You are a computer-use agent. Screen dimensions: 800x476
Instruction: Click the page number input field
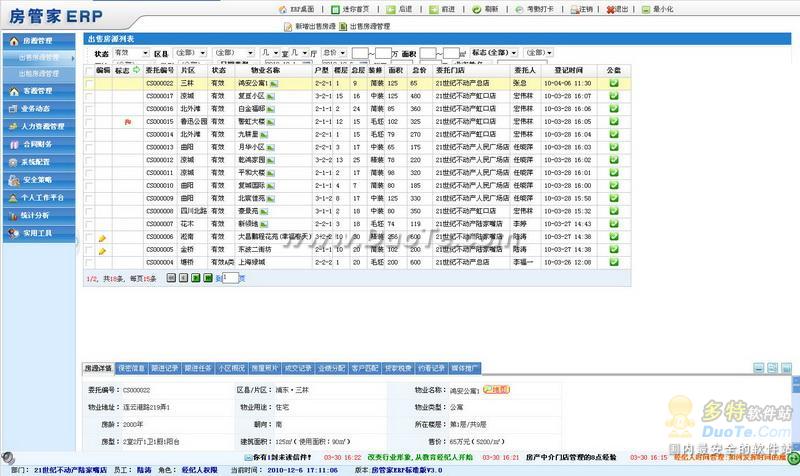click(x=231, y=278)
